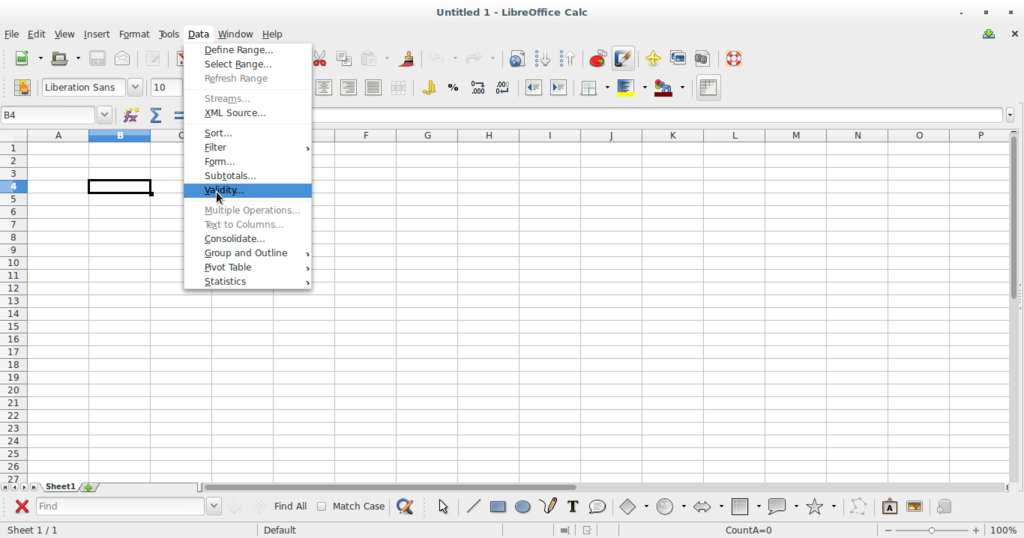Pick the Text box tool
The width and height of the screenshot is (1024, 538).
tap(573, 507)
